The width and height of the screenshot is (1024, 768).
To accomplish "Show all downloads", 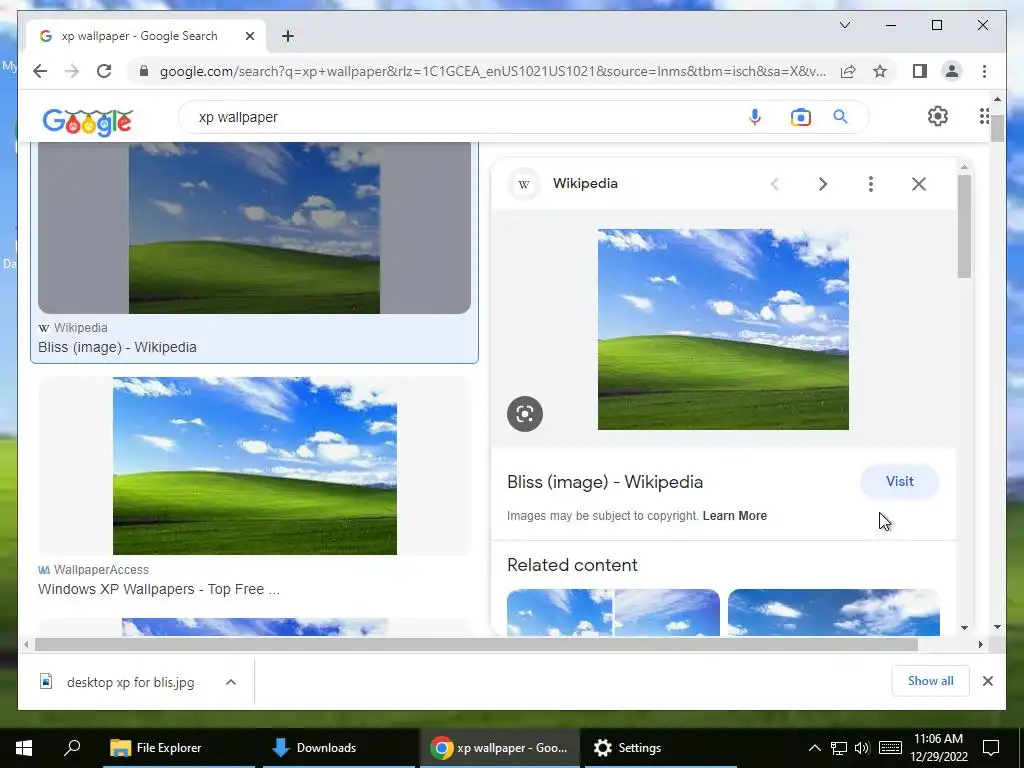I will (930, 681).
